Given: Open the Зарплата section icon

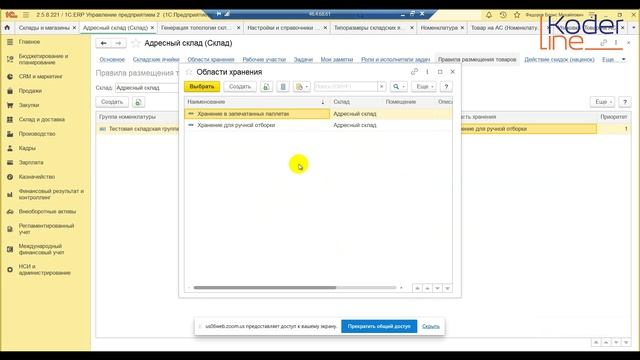Looking at the screenshot, I should point(10,162).
